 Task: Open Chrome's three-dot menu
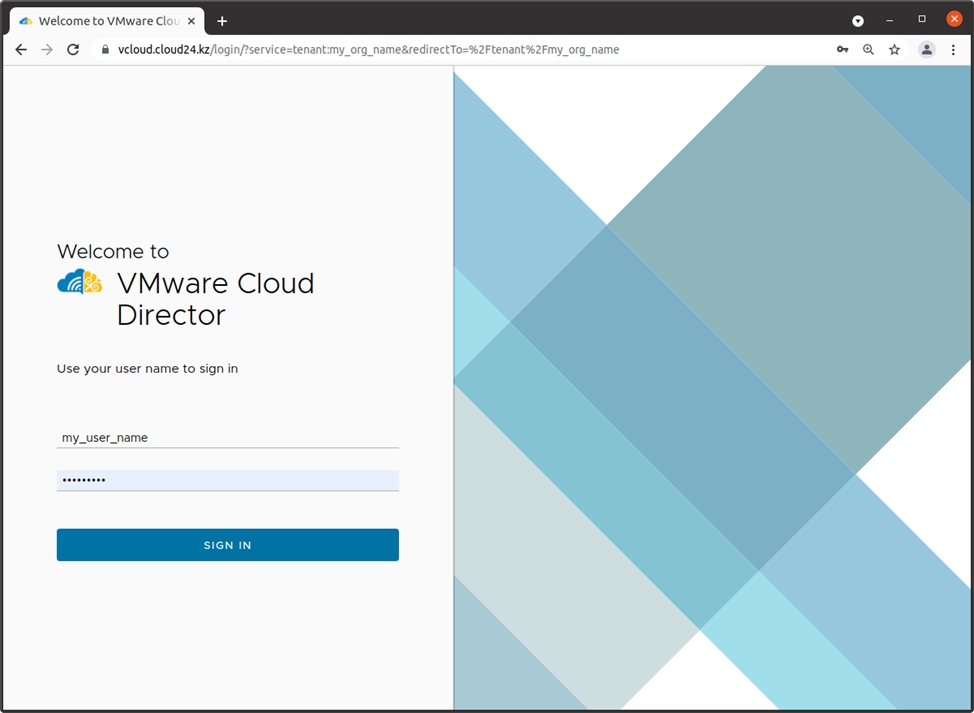(953, 49)
